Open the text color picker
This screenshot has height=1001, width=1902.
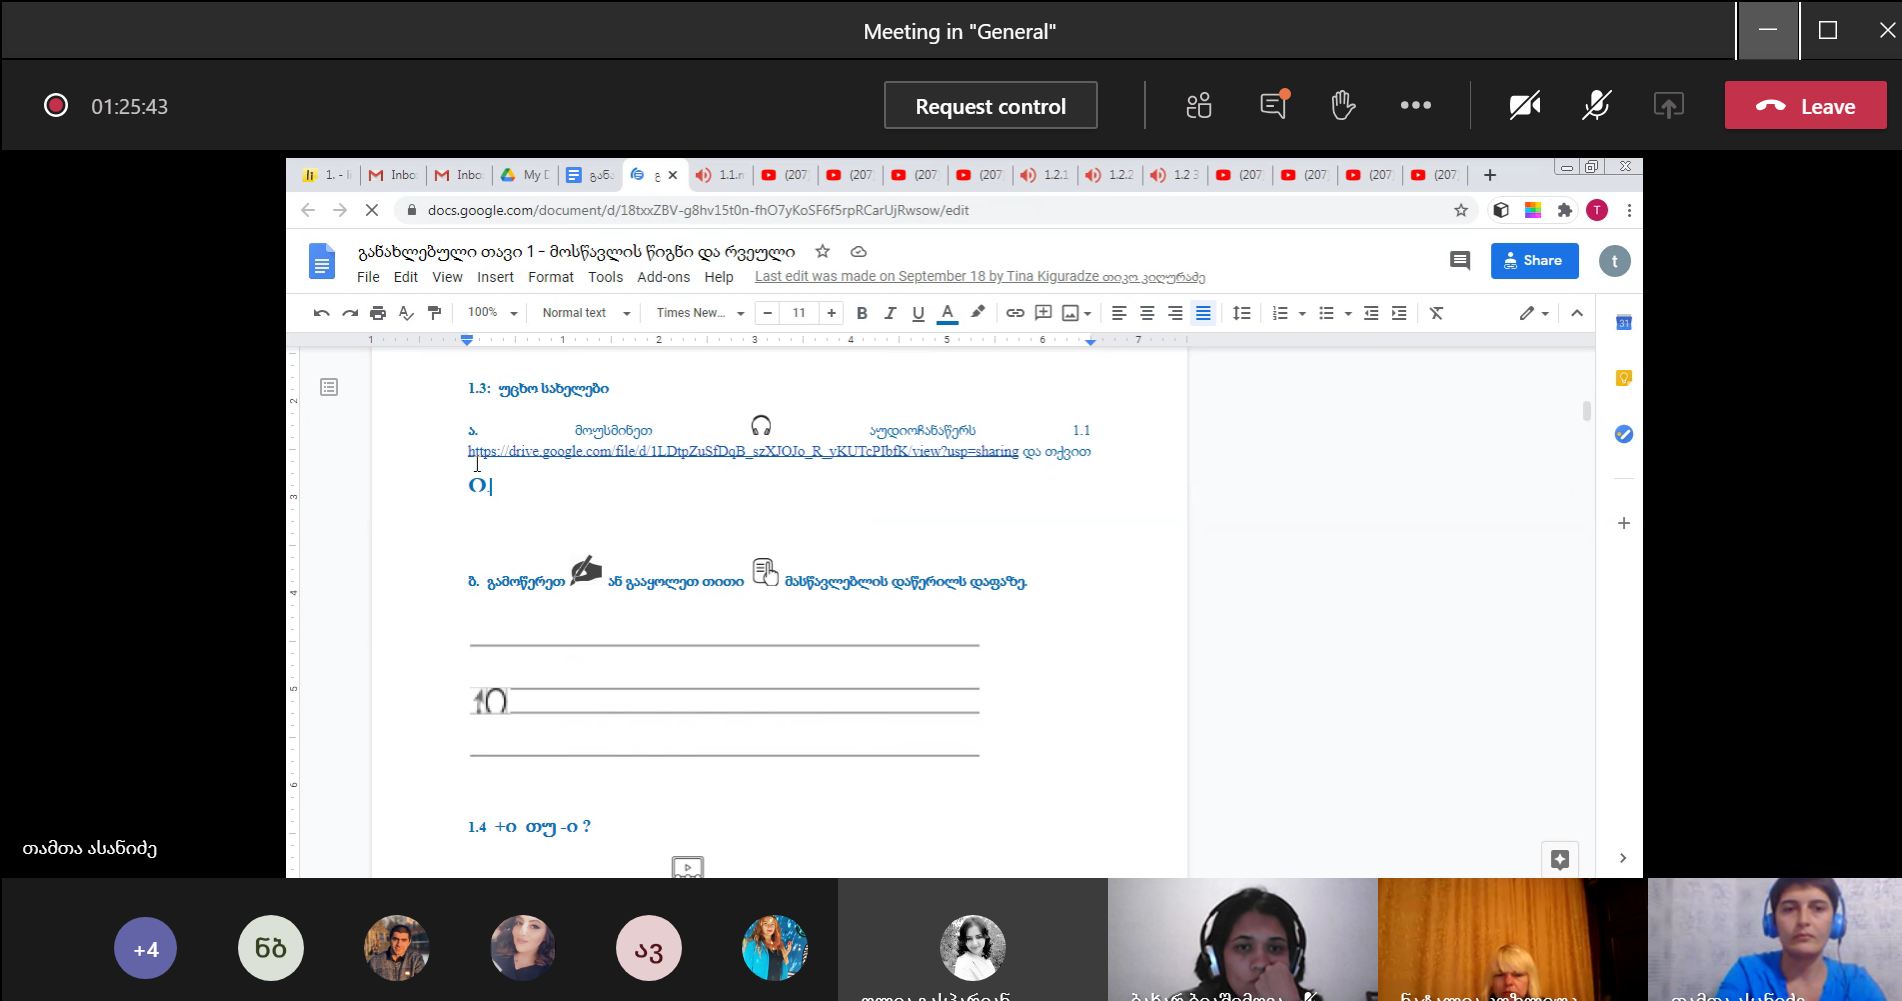coord(947,313)
